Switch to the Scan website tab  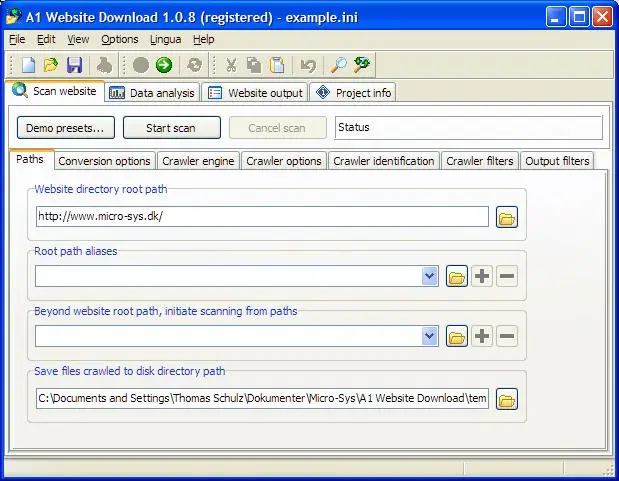[x=55, y=91]
